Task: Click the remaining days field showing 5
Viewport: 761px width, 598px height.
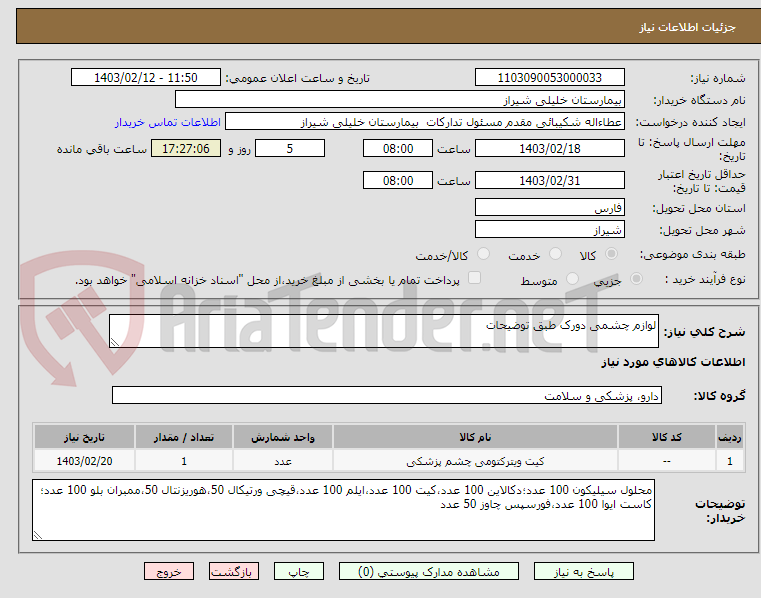Action: [290, 149]
